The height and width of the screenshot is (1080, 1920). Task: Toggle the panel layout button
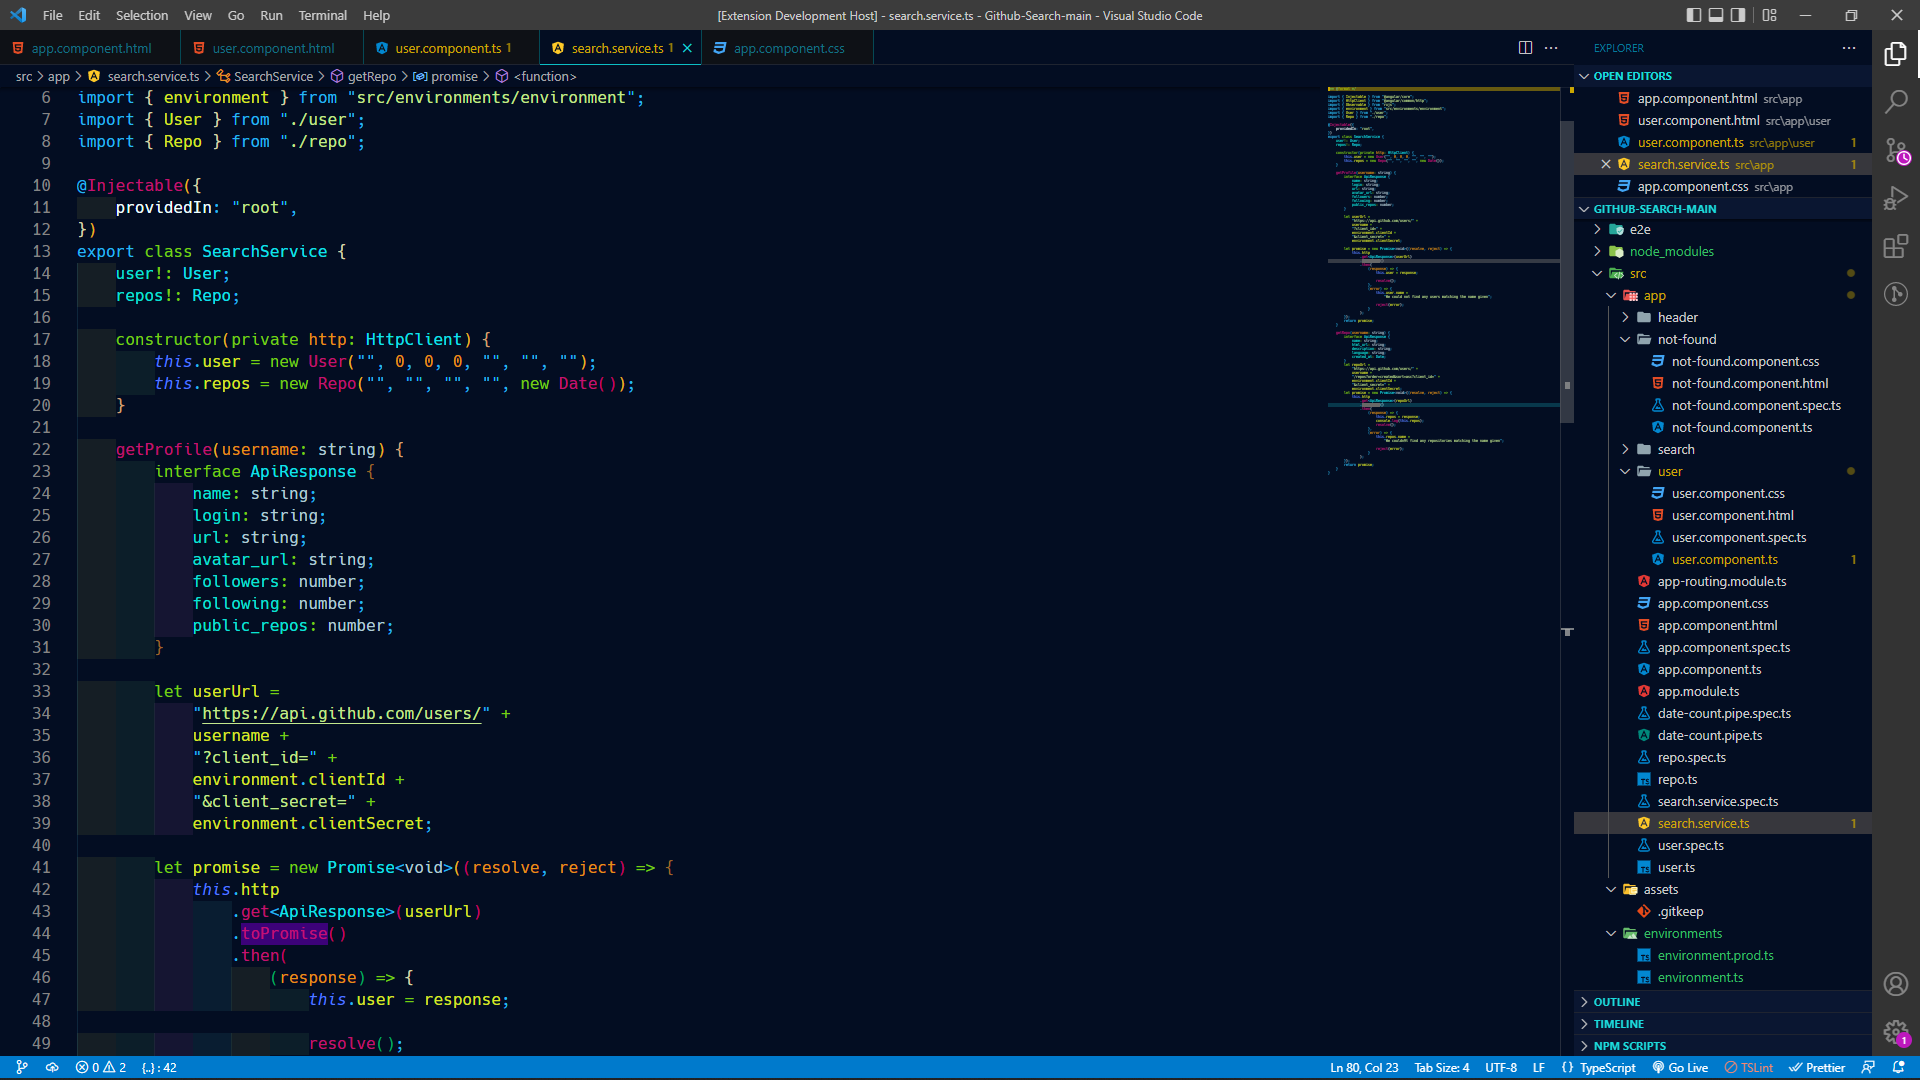[1716, 15]
